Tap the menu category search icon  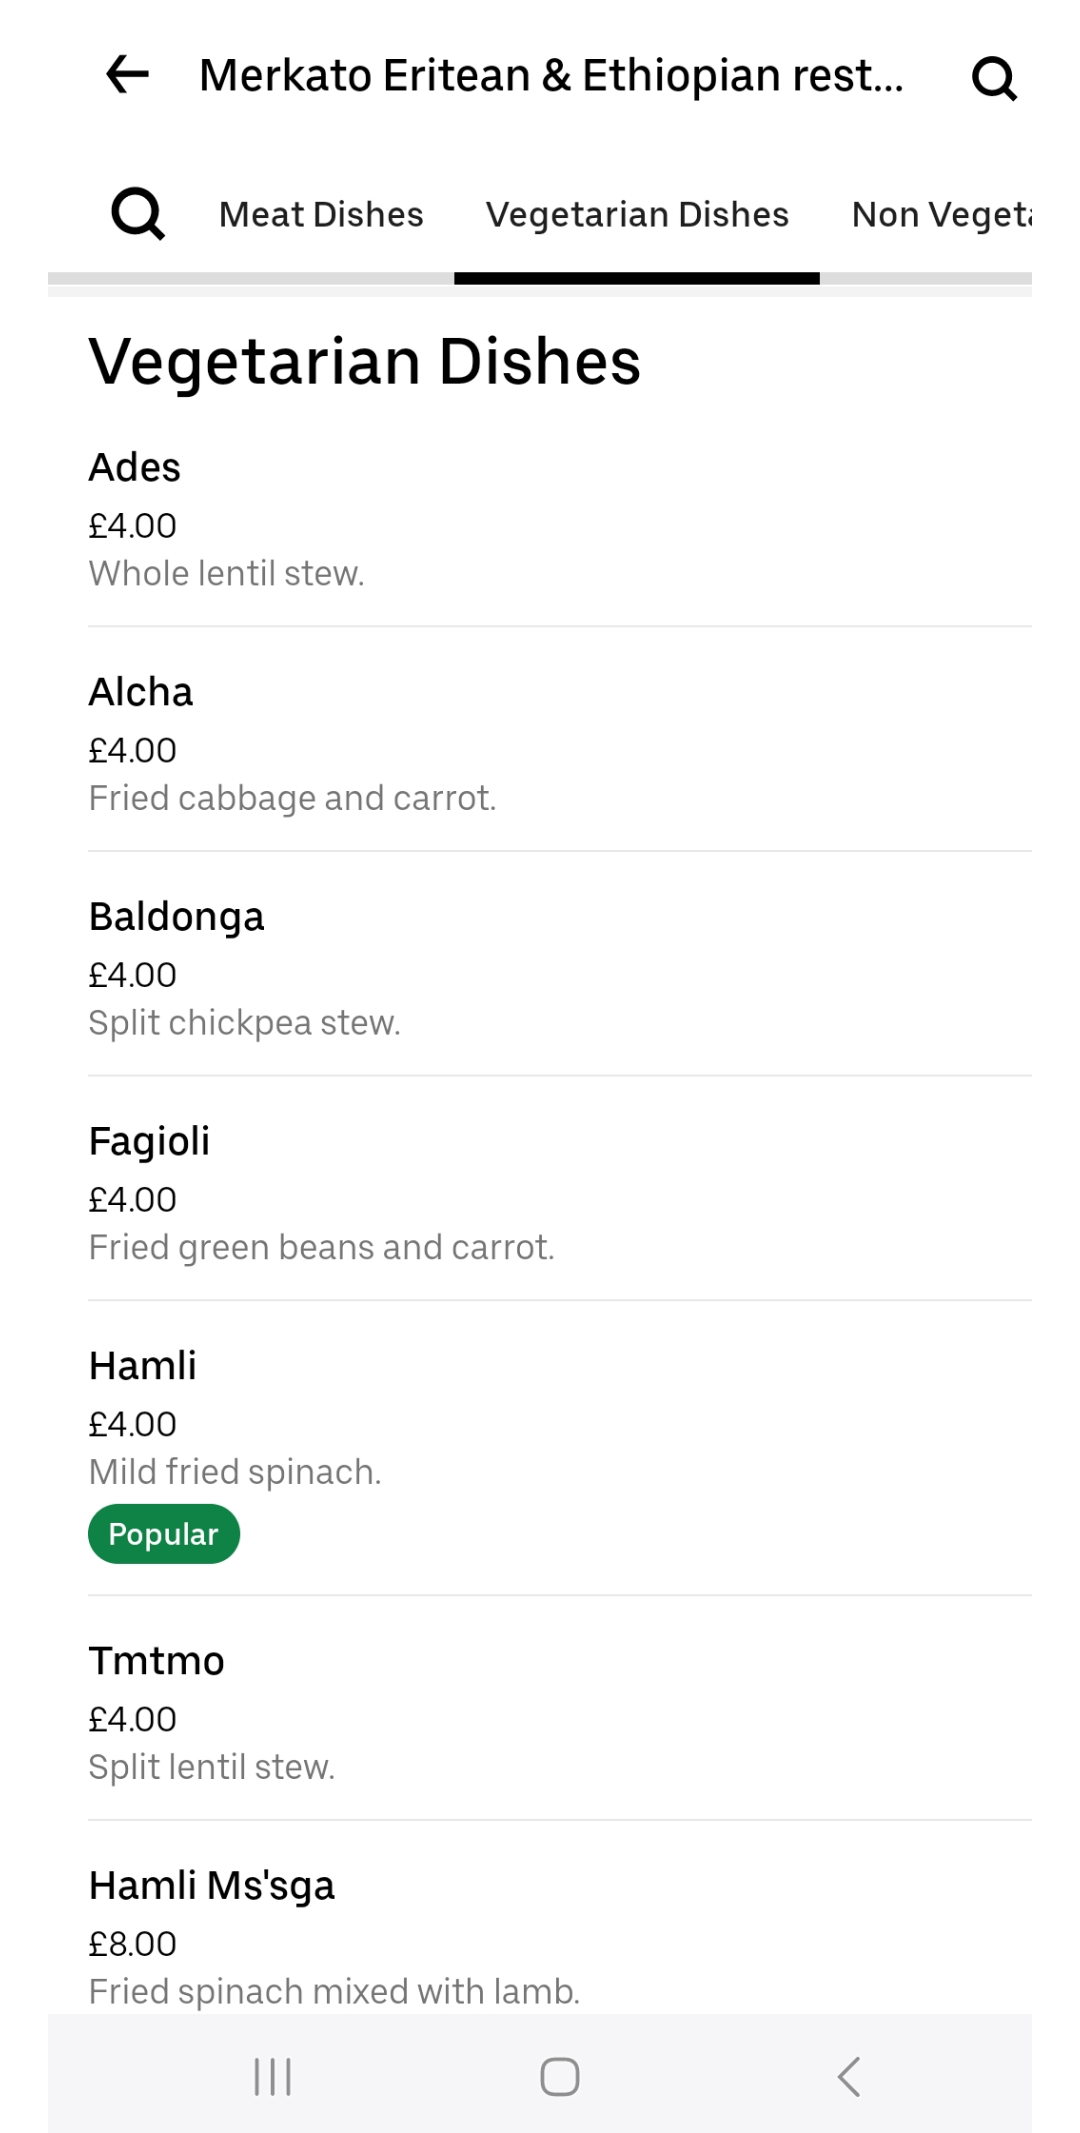coord(138,214)
